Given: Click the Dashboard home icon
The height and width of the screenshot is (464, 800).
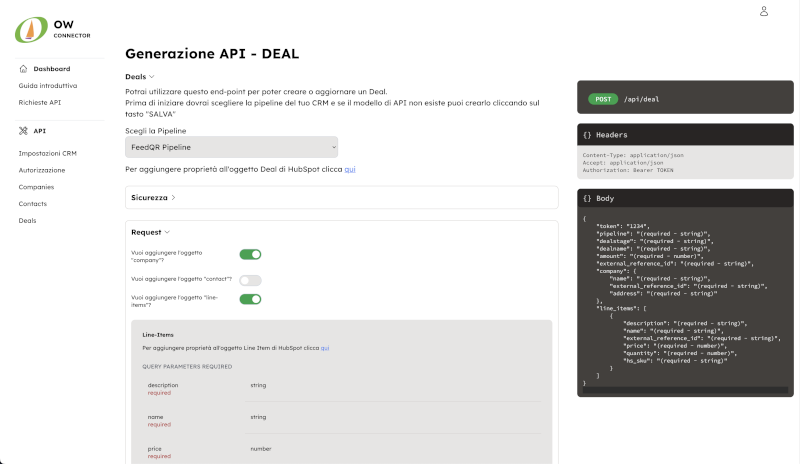Looking at the screenshot, I should (24, 69).
